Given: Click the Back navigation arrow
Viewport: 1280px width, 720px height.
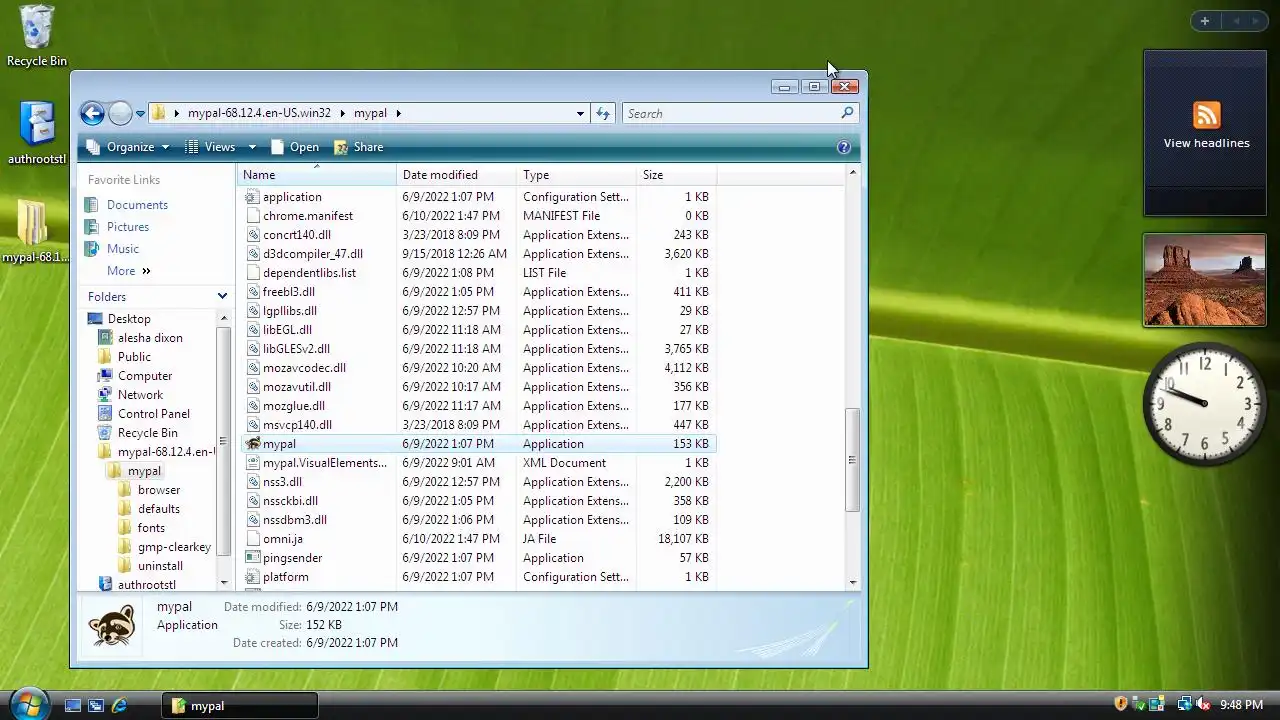Looking at the screenshot, I should click(92, 113).
